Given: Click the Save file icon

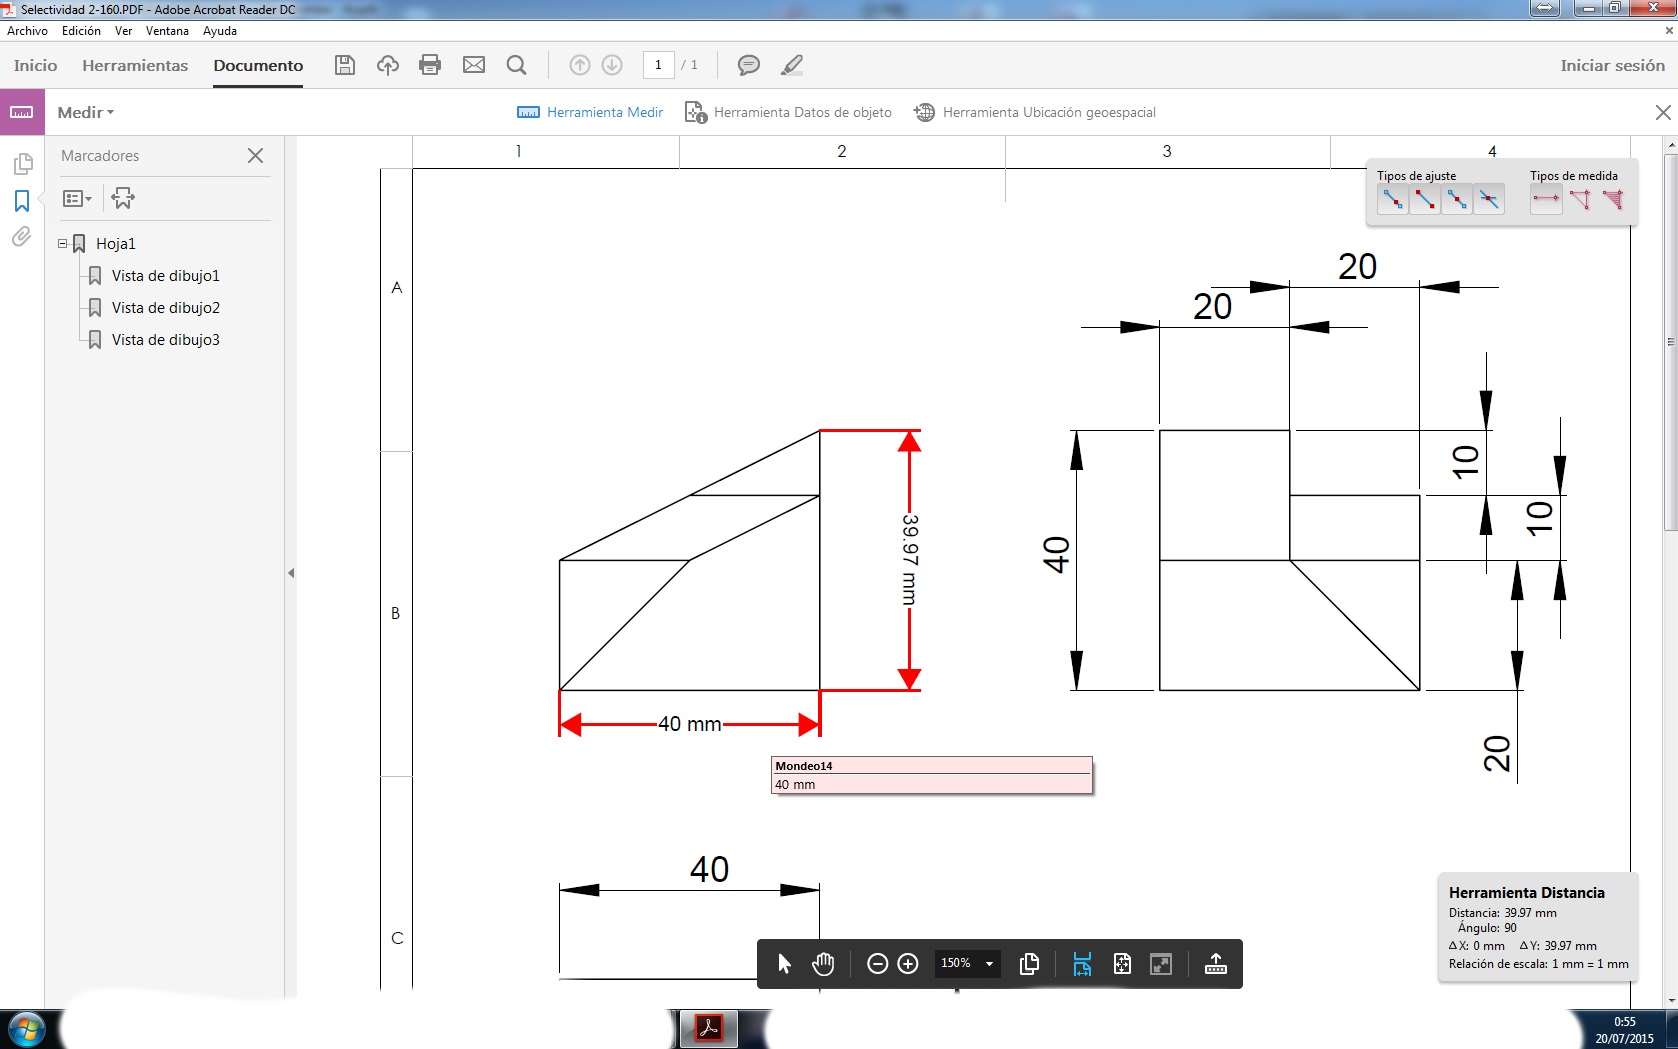Looking at the screenshot, I should click(x=345, y=65).
